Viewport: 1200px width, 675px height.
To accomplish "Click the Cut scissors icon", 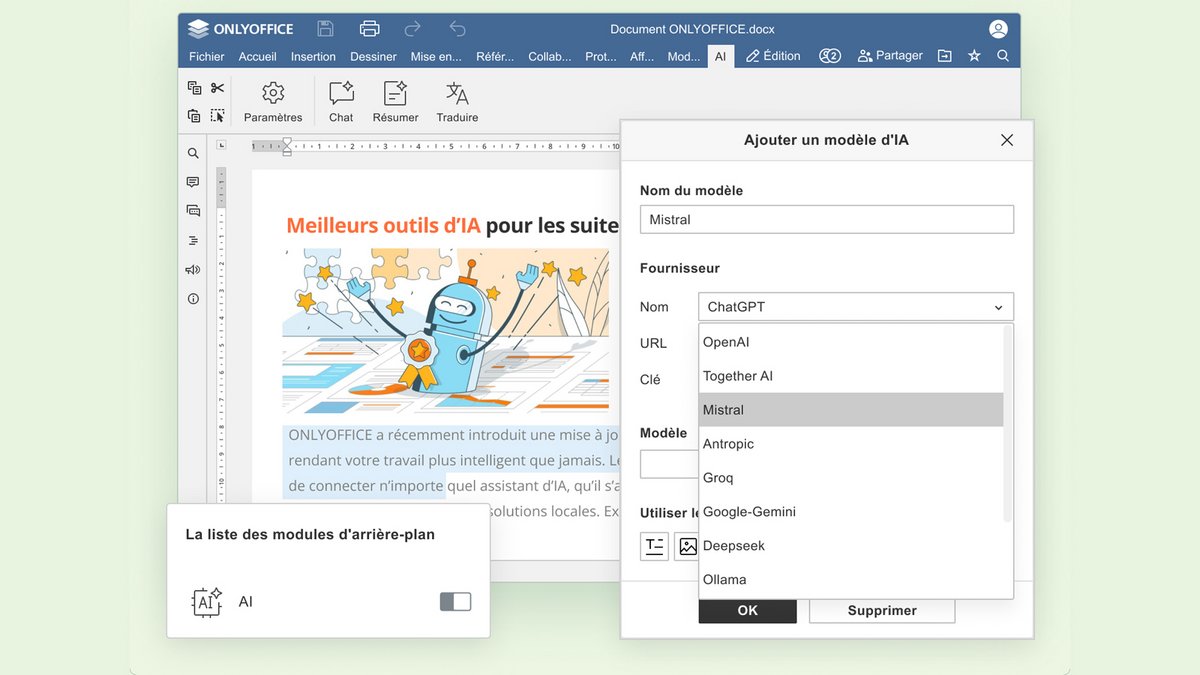I will click(x=217, y=88).
